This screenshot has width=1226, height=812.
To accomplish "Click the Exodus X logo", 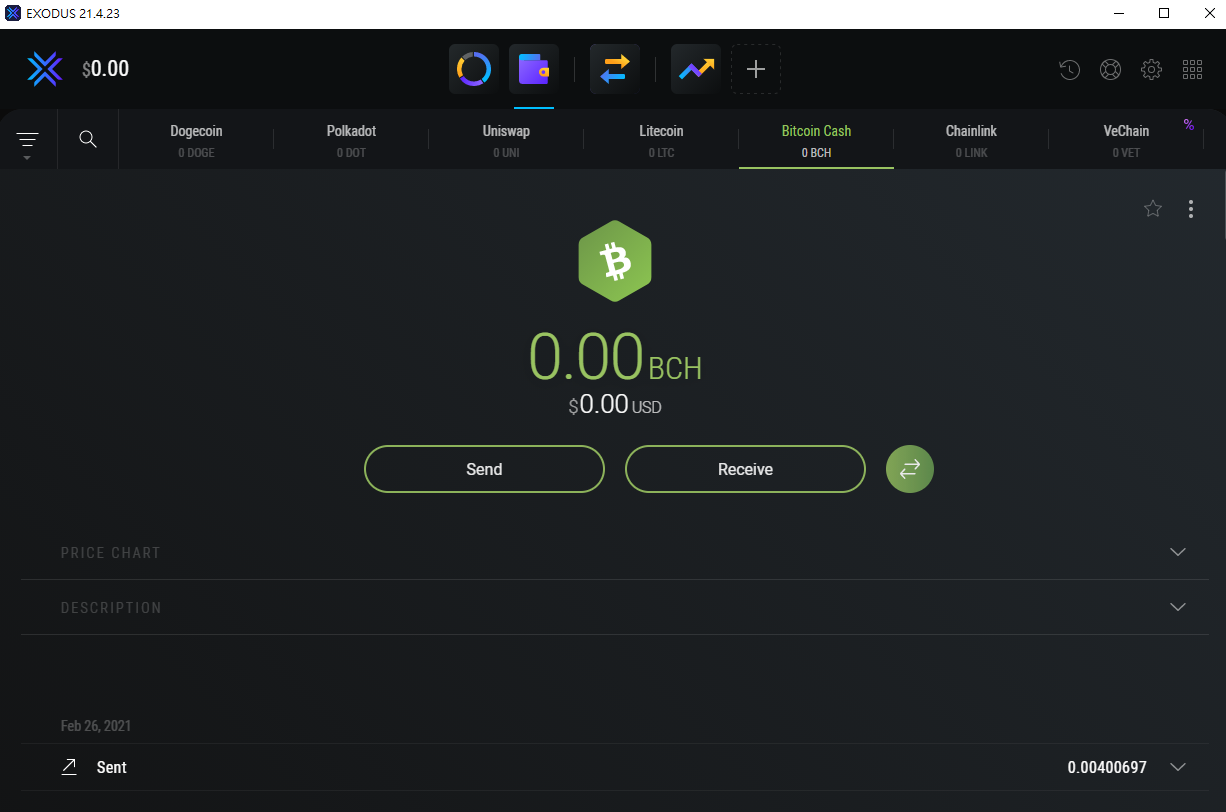I will [x=45, y=69].
